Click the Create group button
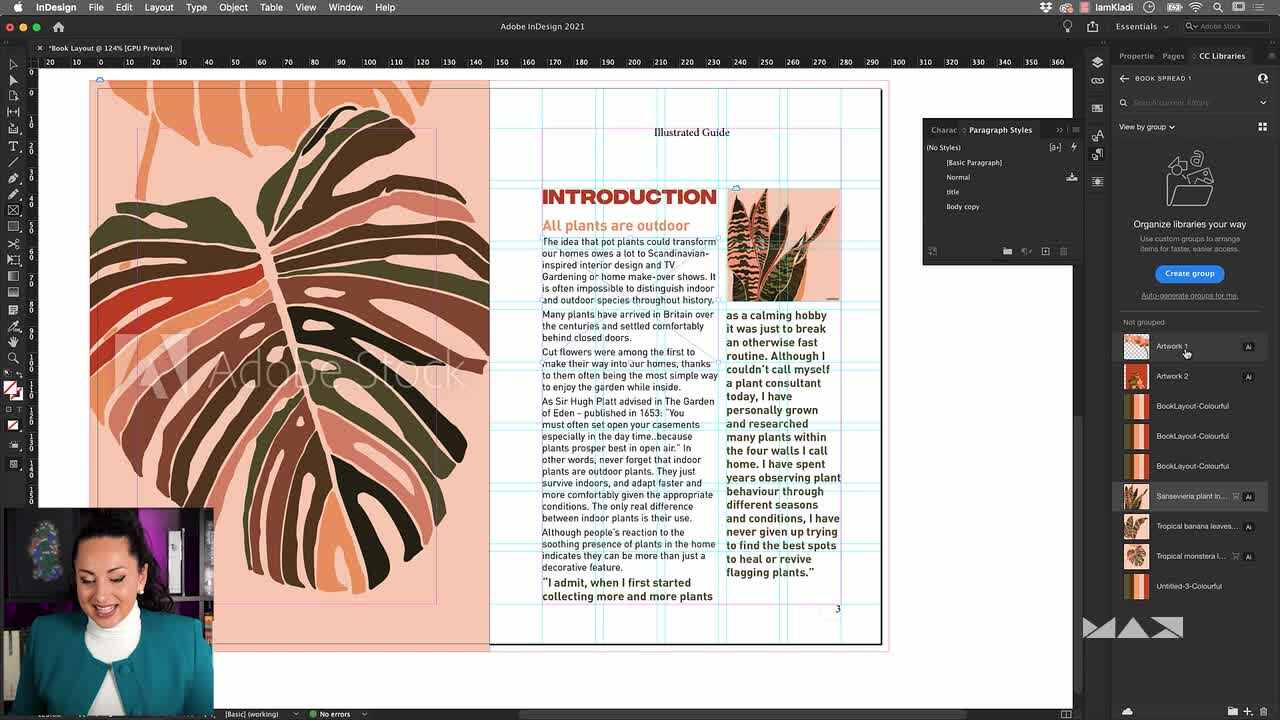1280x720 pixels. coord(1189,273)
